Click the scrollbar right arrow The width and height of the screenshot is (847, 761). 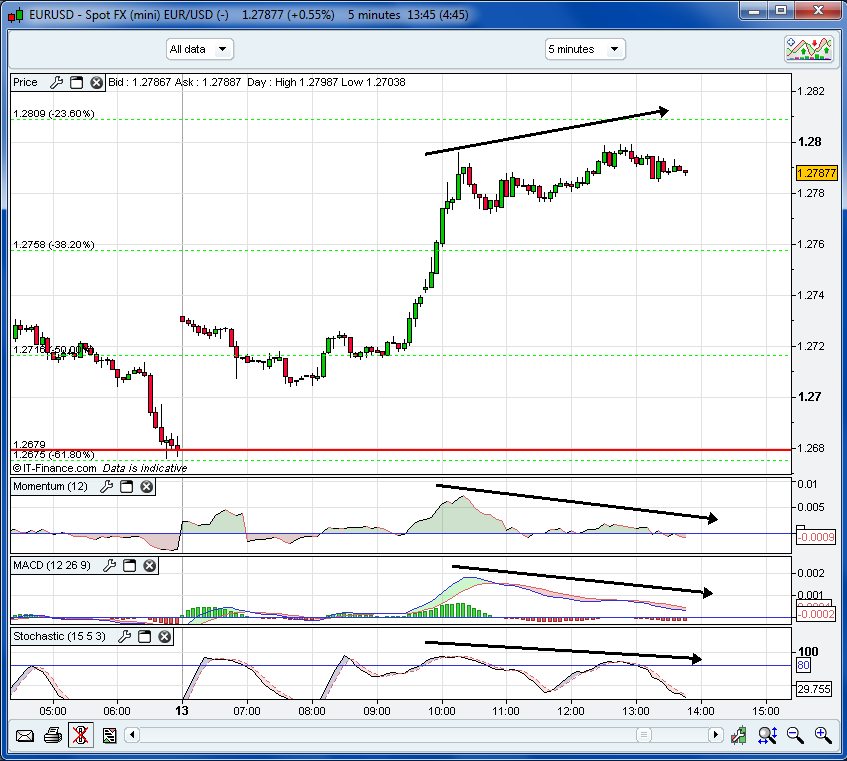(716, 735)
